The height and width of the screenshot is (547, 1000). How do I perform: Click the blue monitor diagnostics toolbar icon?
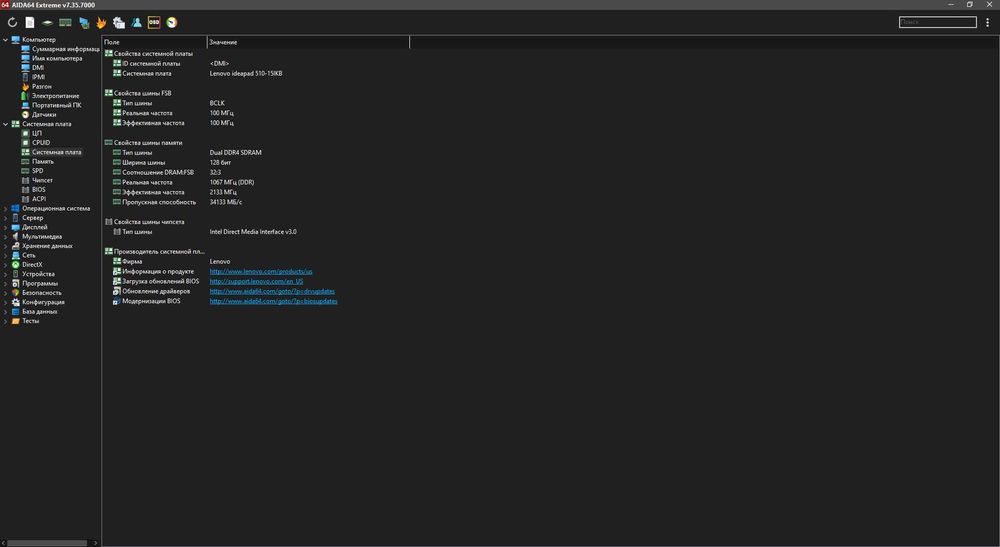[84, 22]
